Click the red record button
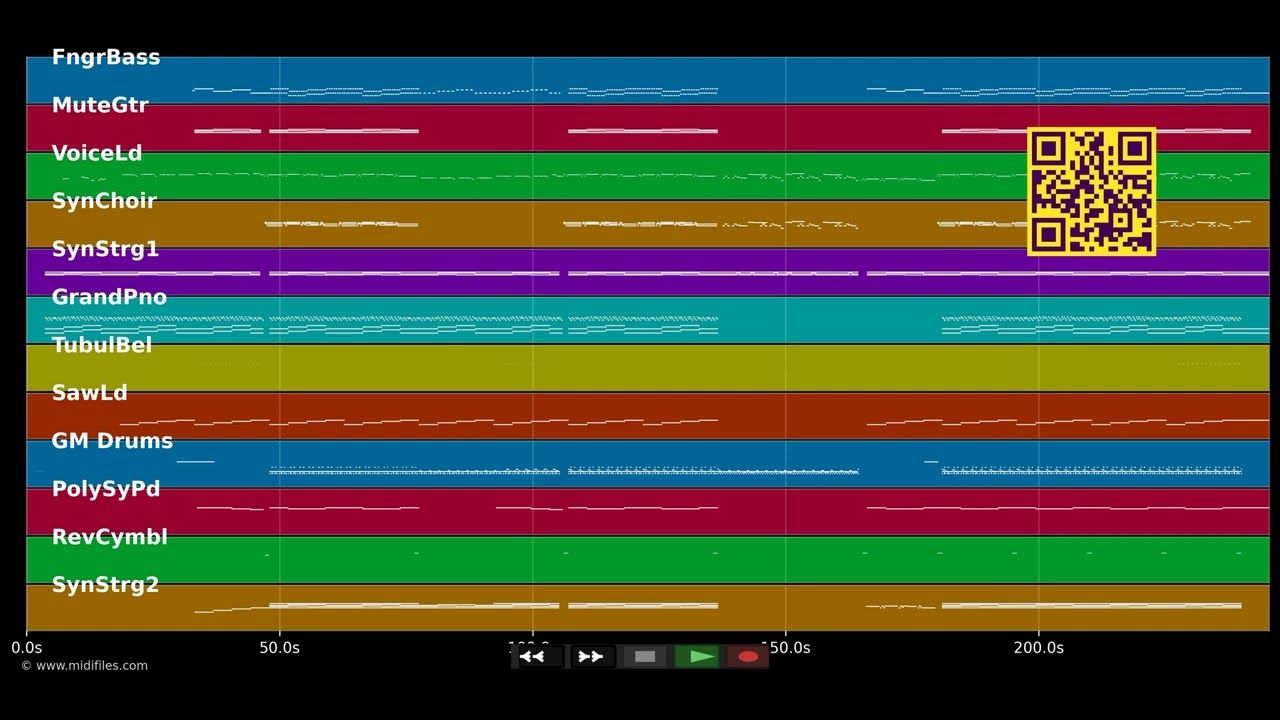The image size is (1280, 720). pos(748,657)
